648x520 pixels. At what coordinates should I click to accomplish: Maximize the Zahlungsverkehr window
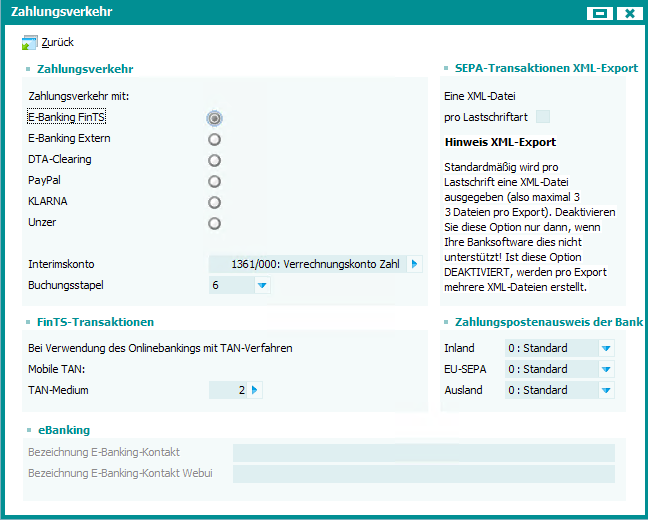tap(600, 13)
